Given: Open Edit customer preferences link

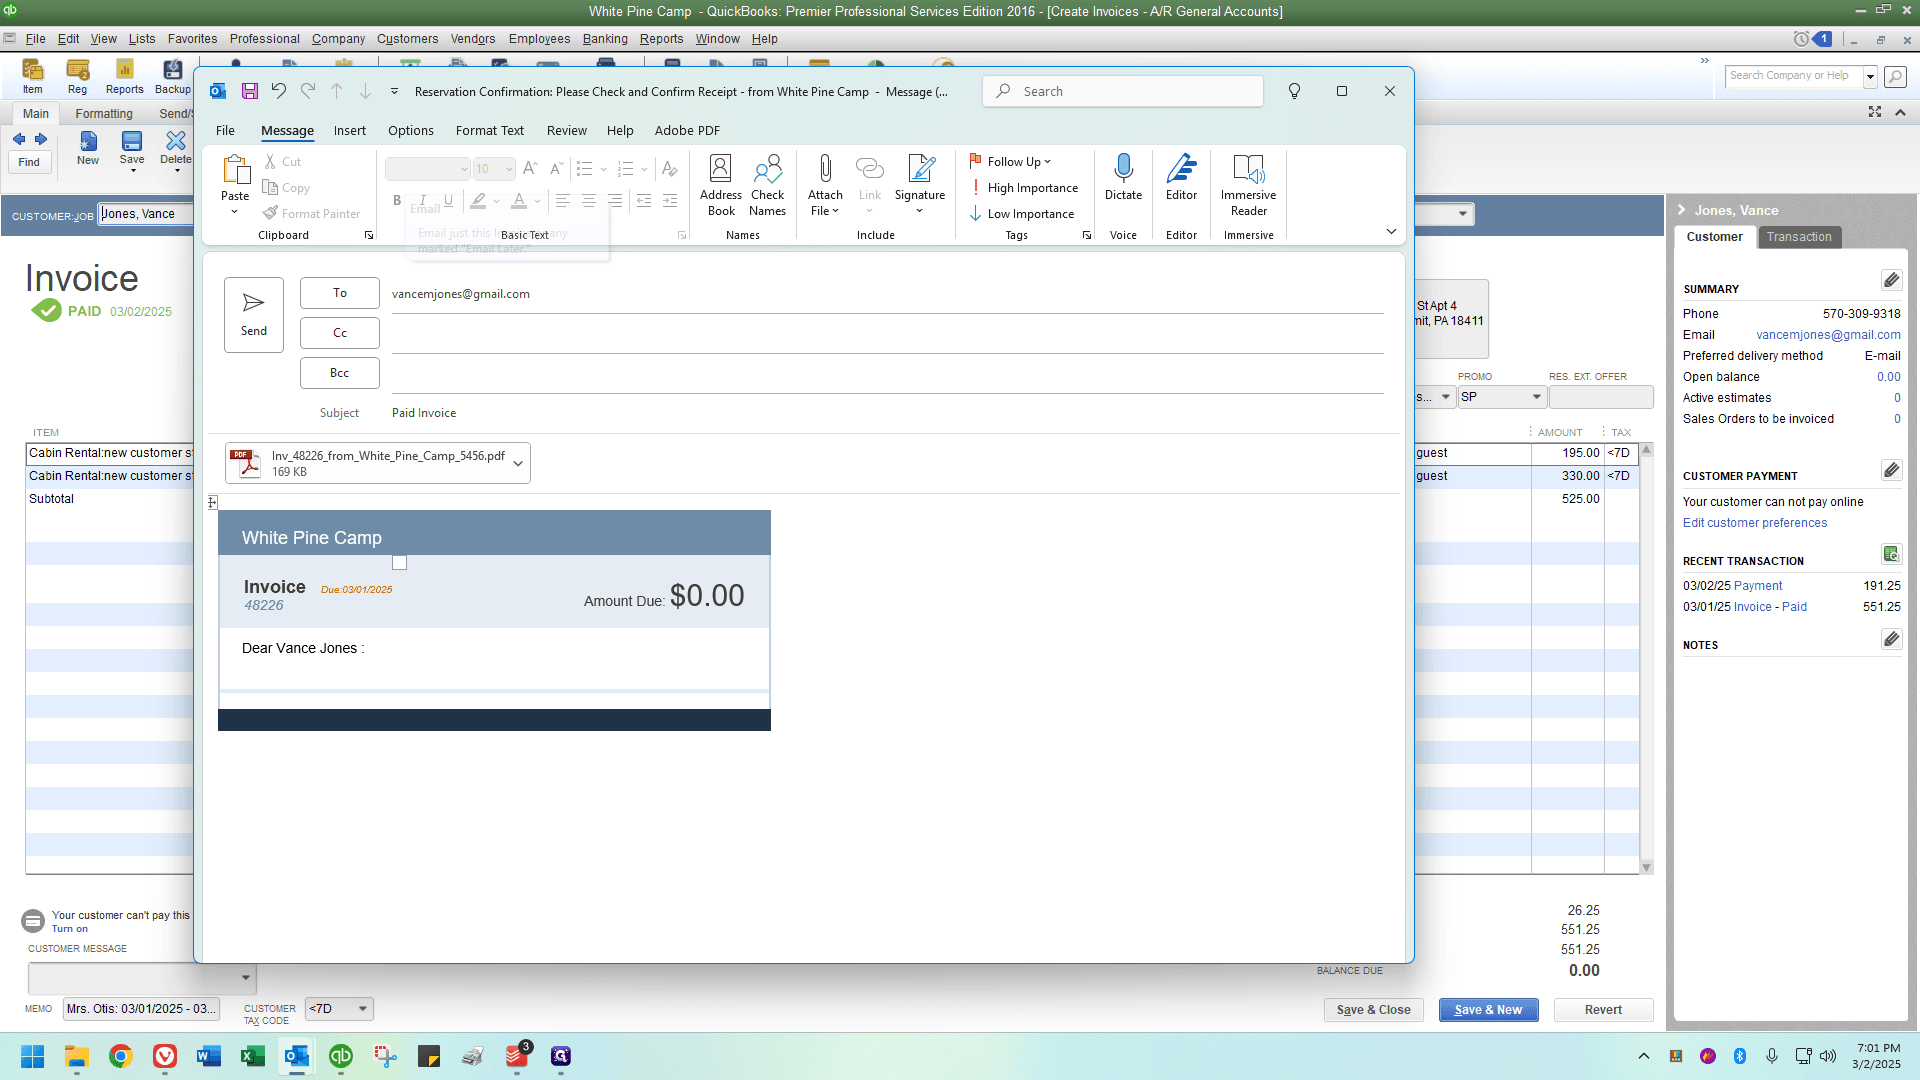Looking at the screenshot, I should pyautogui.click(x=1754, y=523).
